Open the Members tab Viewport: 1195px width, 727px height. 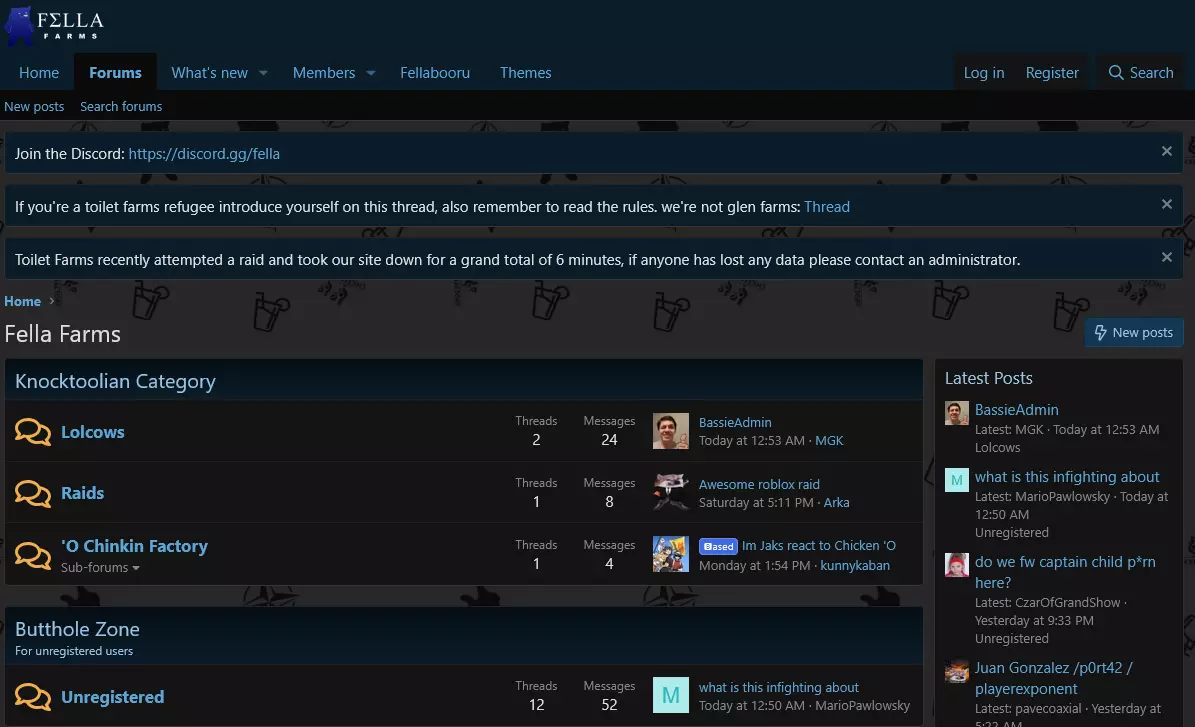[324, 72]
